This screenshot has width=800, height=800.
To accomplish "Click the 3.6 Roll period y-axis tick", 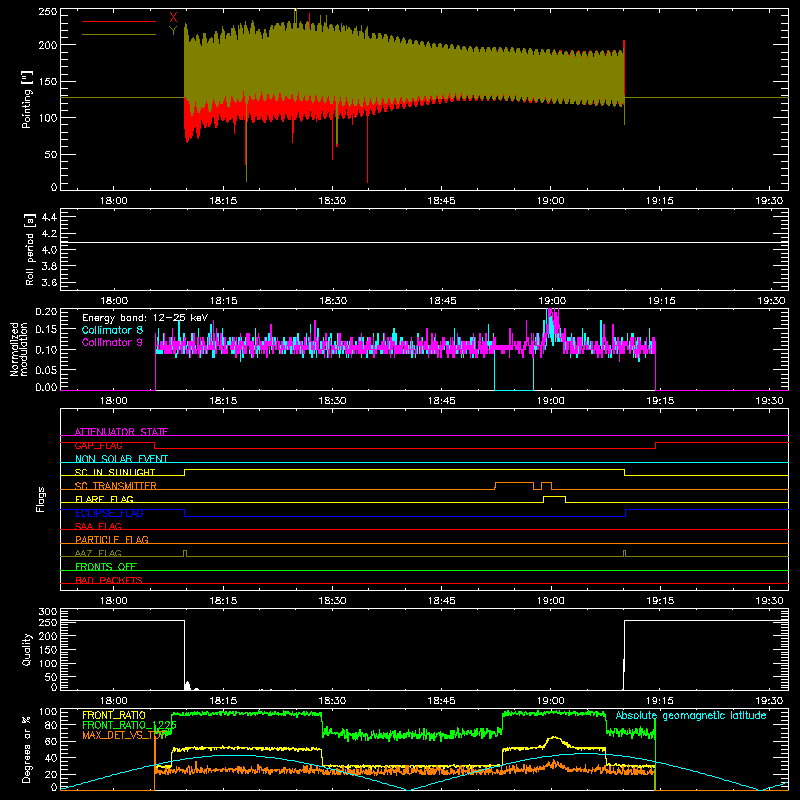I will click(49, 283).
